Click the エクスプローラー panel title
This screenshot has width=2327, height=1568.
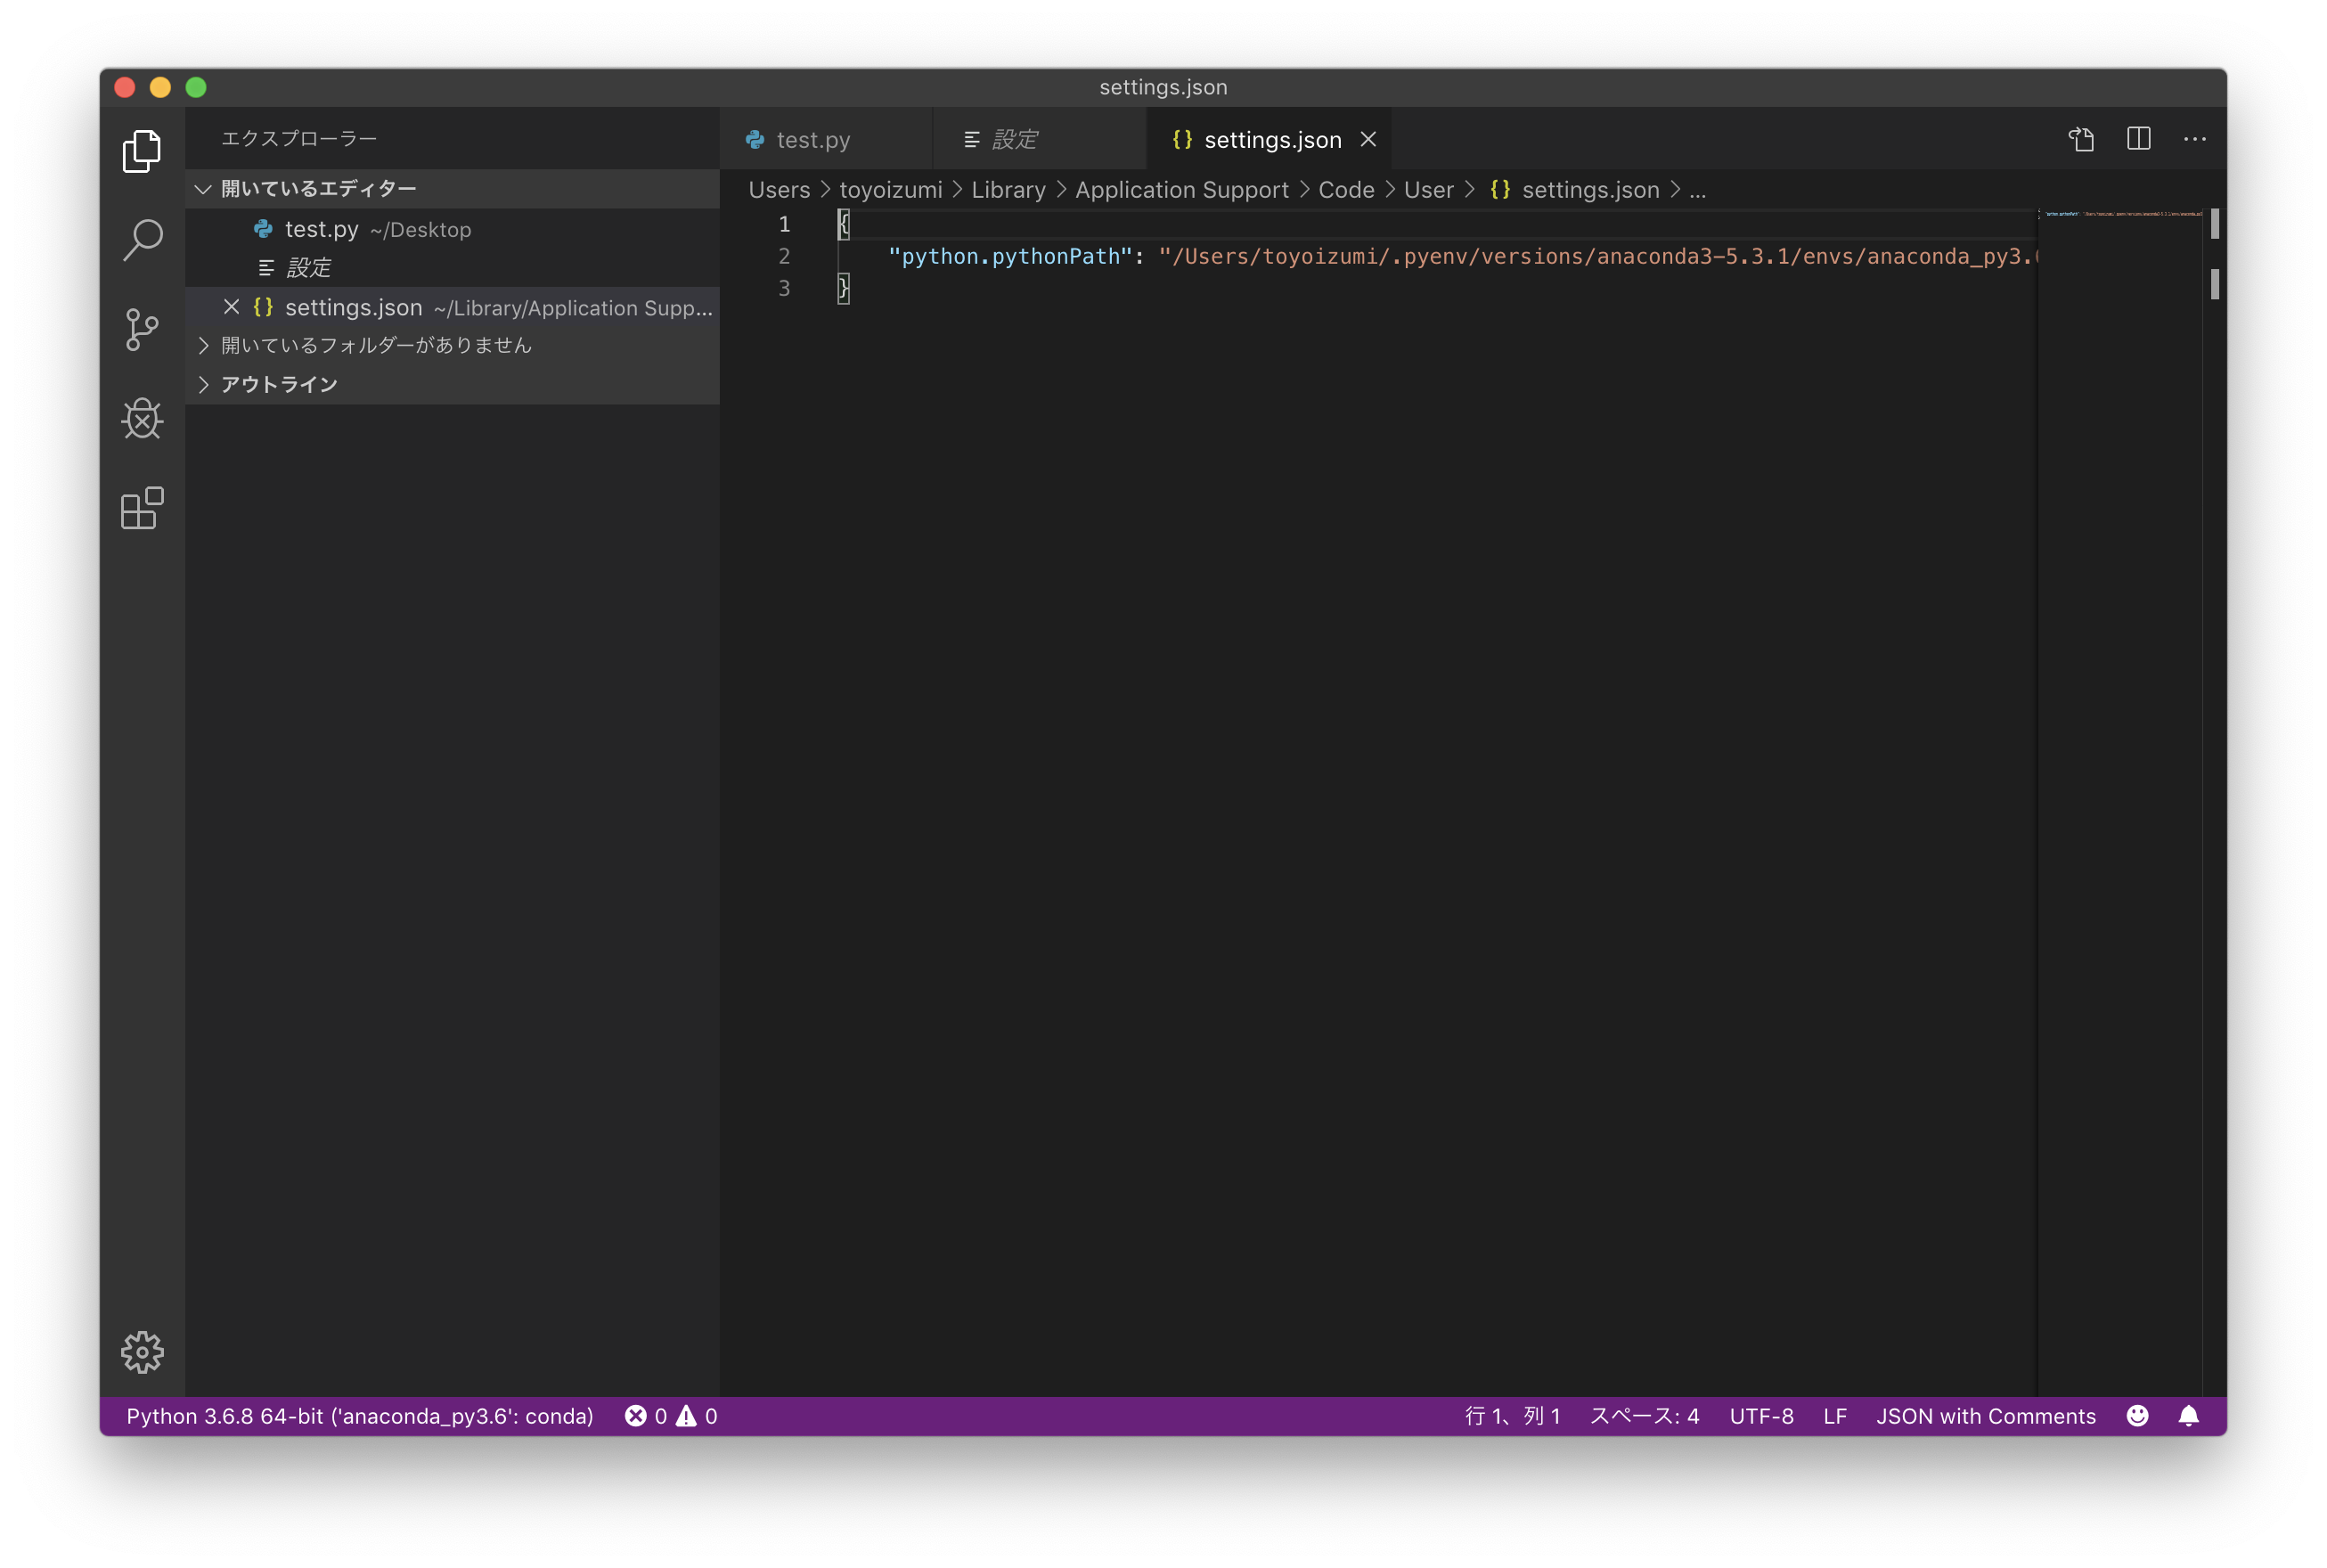pyautogui.click(x=298, y=138)
